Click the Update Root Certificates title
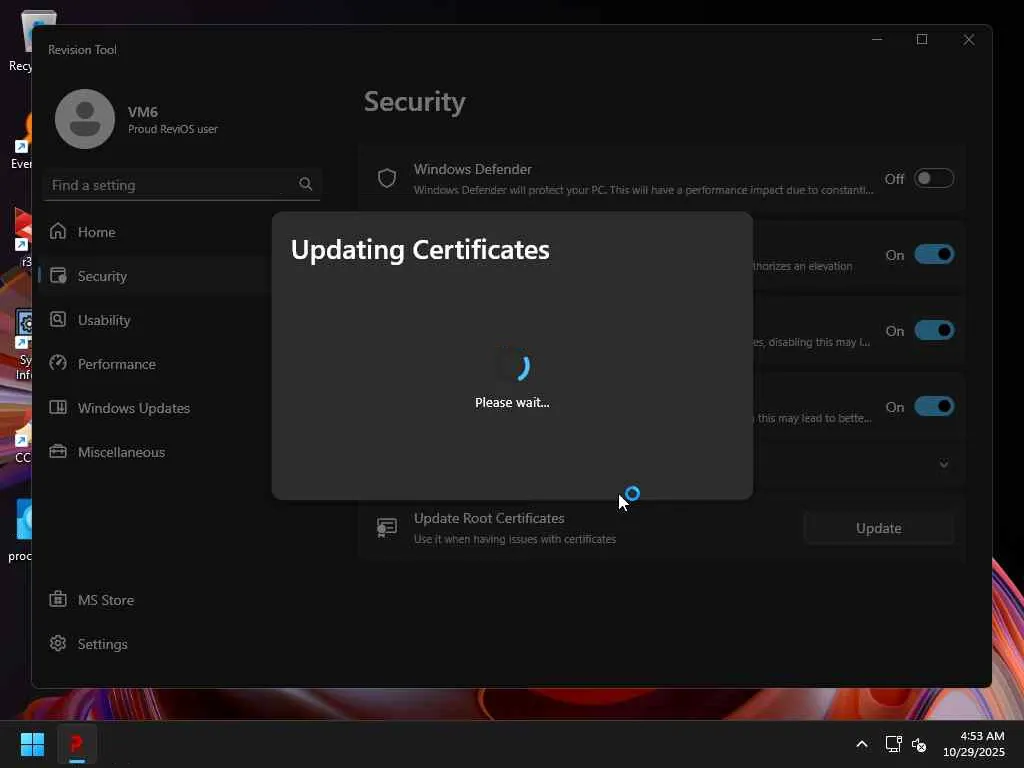Image resolution: width=1024 pixels, height=768 pixels. point(489,519)
